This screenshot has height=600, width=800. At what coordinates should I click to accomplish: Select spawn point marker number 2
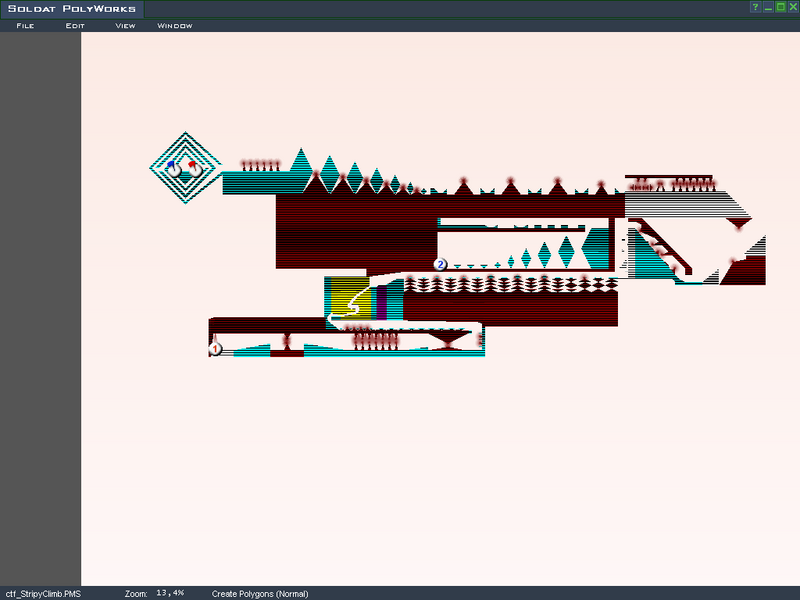[x=440, y=264]
